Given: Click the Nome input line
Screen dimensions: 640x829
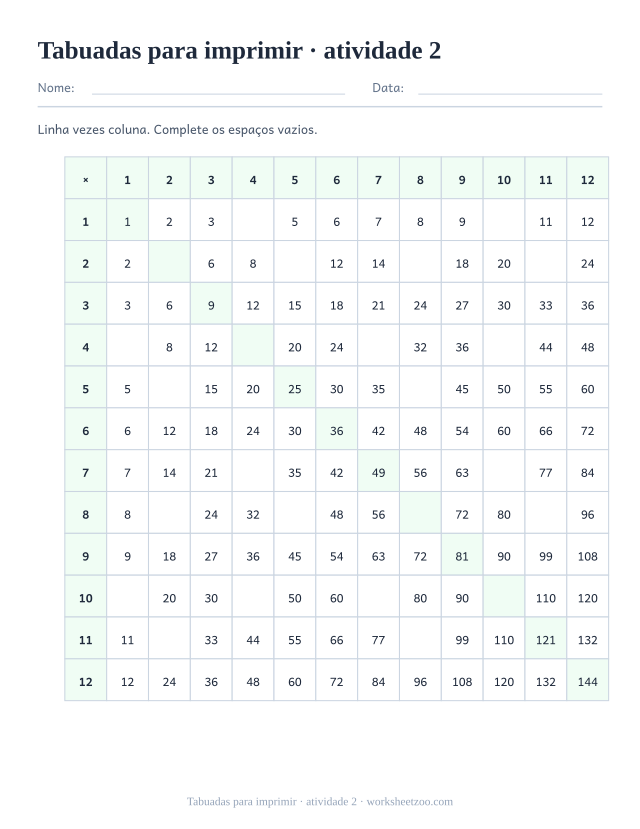Looking at the screenshot, I should tap(218, 88).
